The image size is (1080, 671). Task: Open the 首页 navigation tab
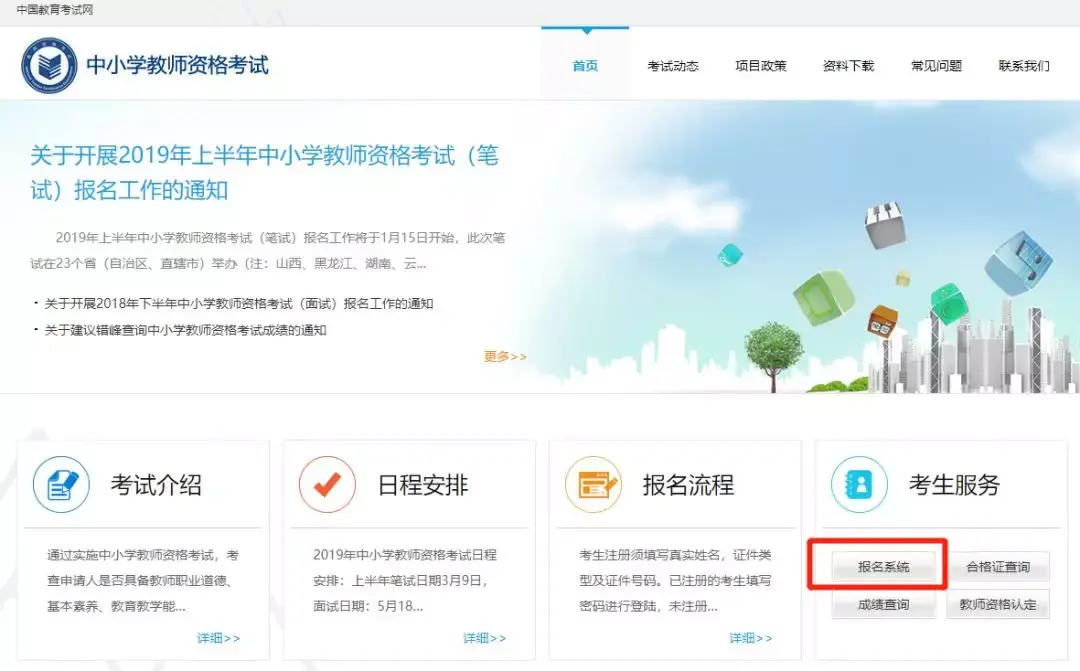585,65
